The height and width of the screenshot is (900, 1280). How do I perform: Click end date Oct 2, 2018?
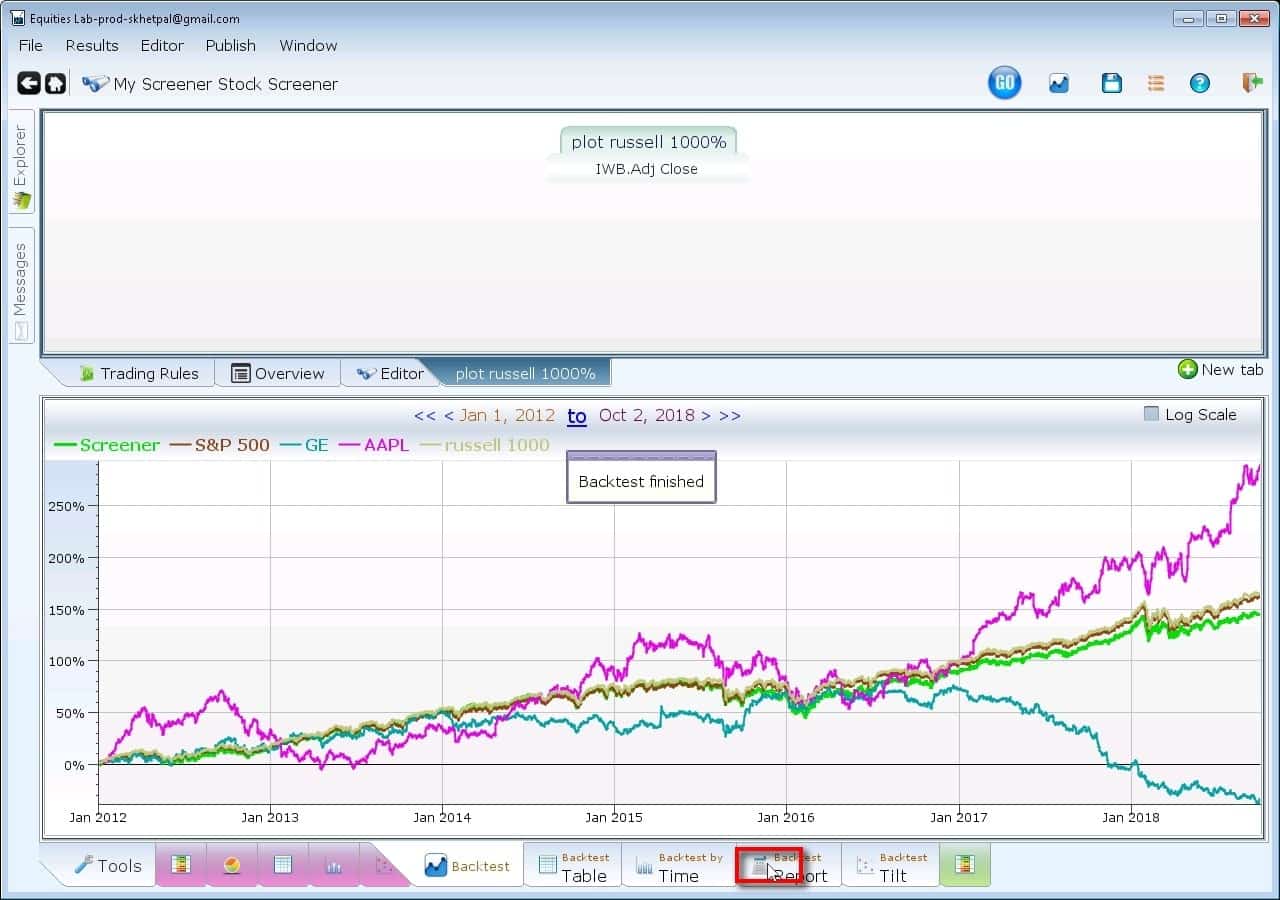(x=647, y=415)
